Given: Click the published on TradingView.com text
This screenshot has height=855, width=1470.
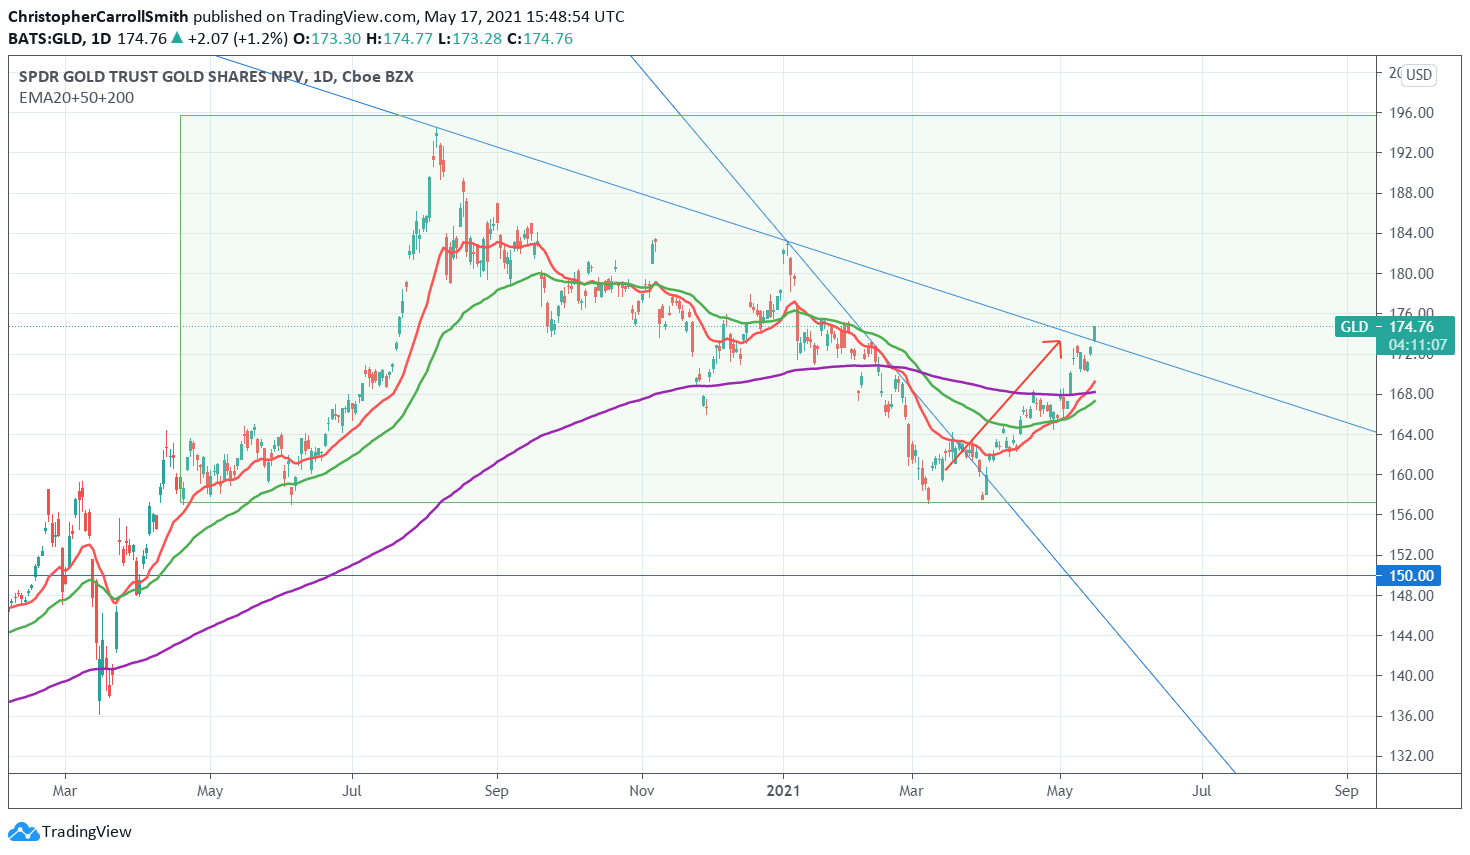Looking at the screenshot, I should (x=304, y=16).
